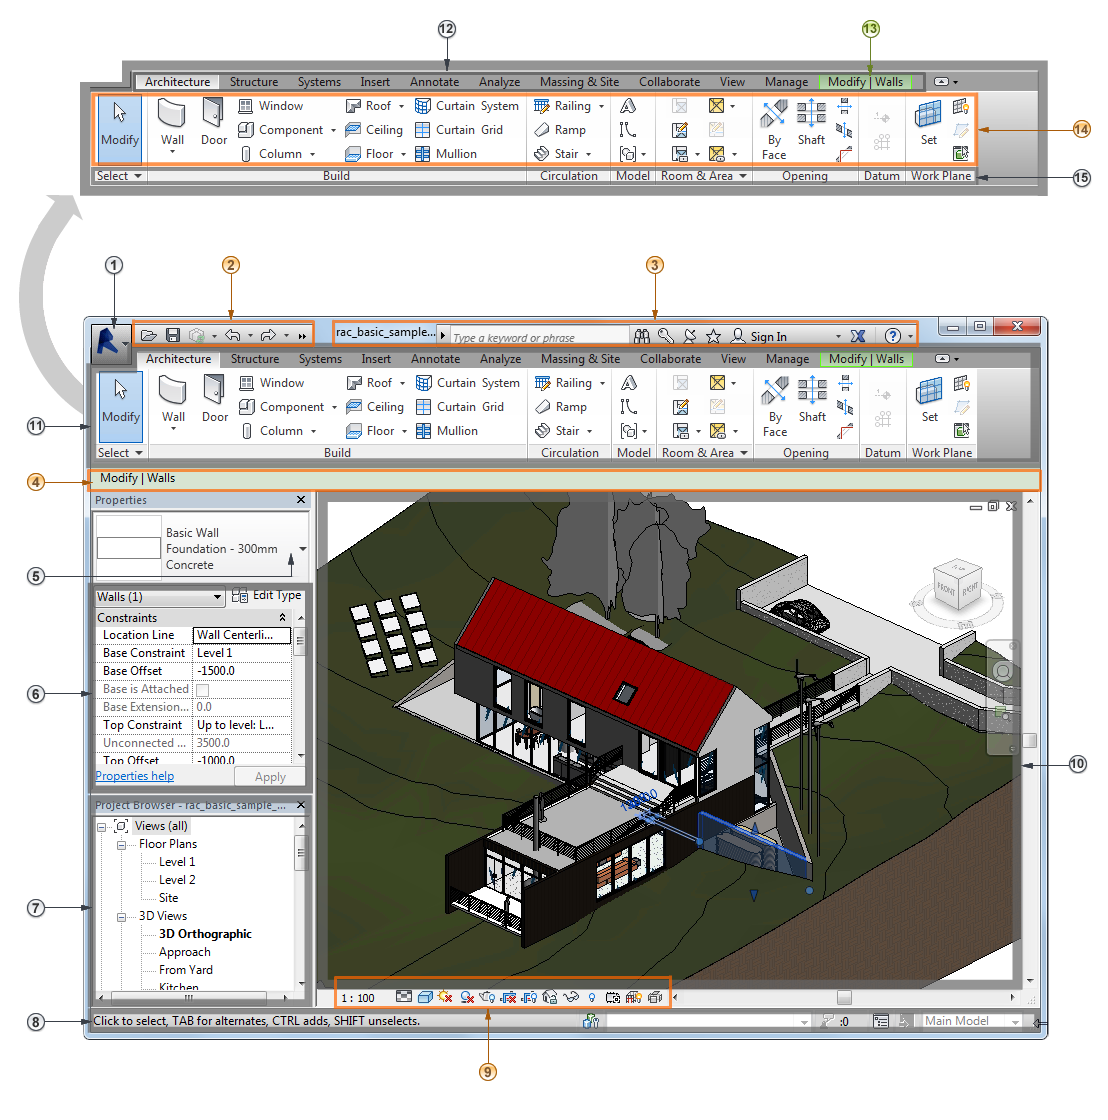Click the Edit Type button
The width and height of the screenshot is (1108, 1120).
[267, 595]
